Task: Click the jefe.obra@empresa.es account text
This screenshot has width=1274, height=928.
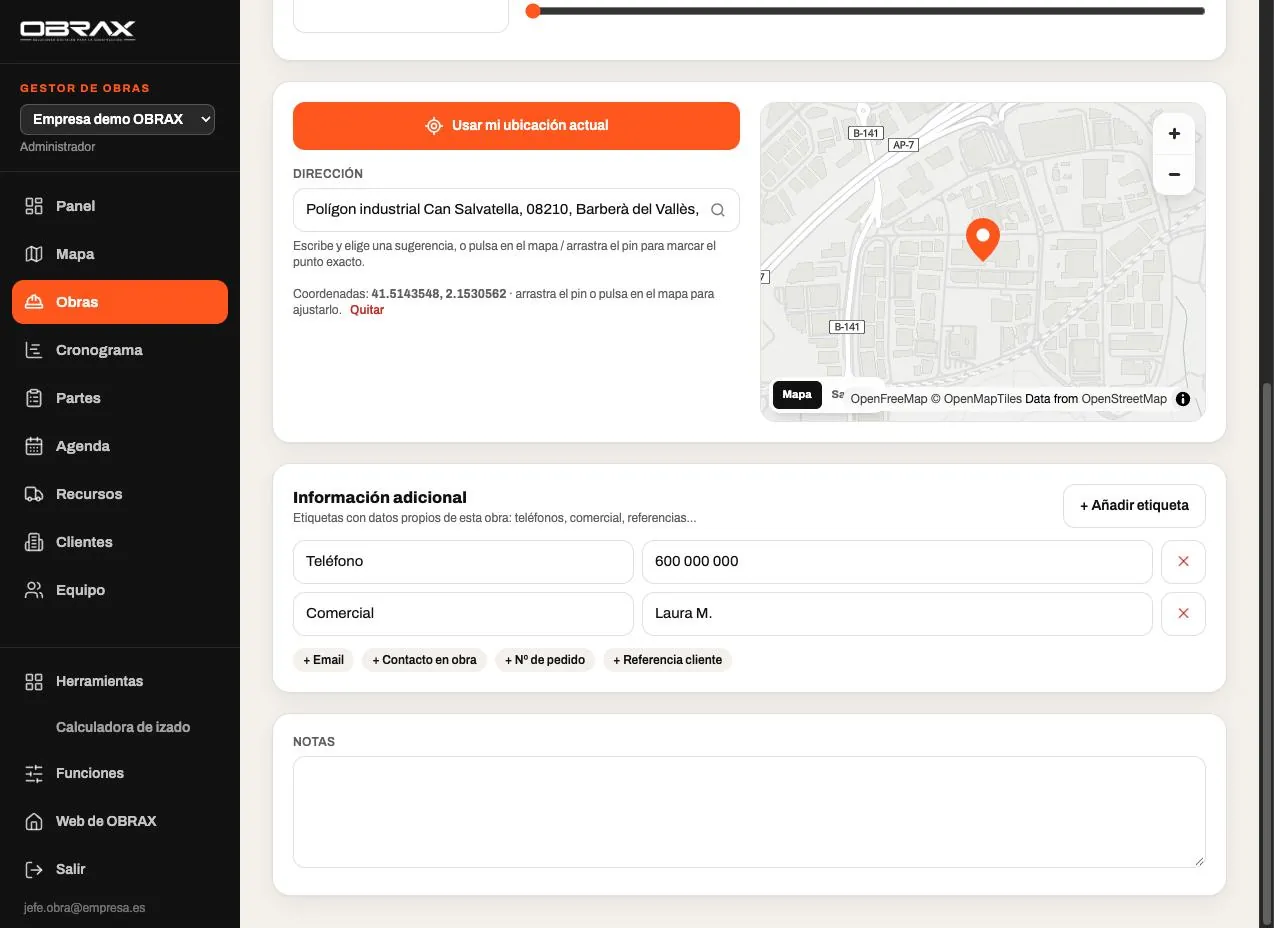Action: pos(83,908)
